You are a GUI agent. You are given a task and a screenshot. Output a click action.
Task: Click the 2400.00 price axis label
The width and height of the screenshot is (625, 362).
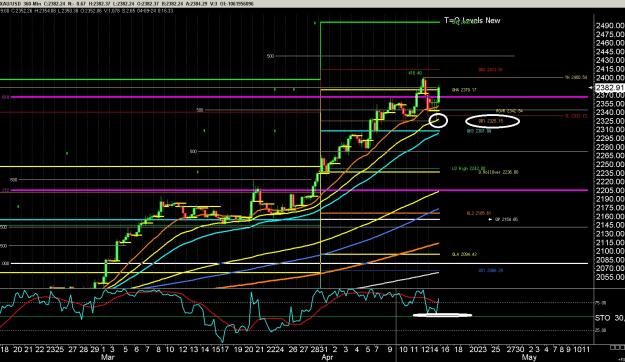(610, 78)
